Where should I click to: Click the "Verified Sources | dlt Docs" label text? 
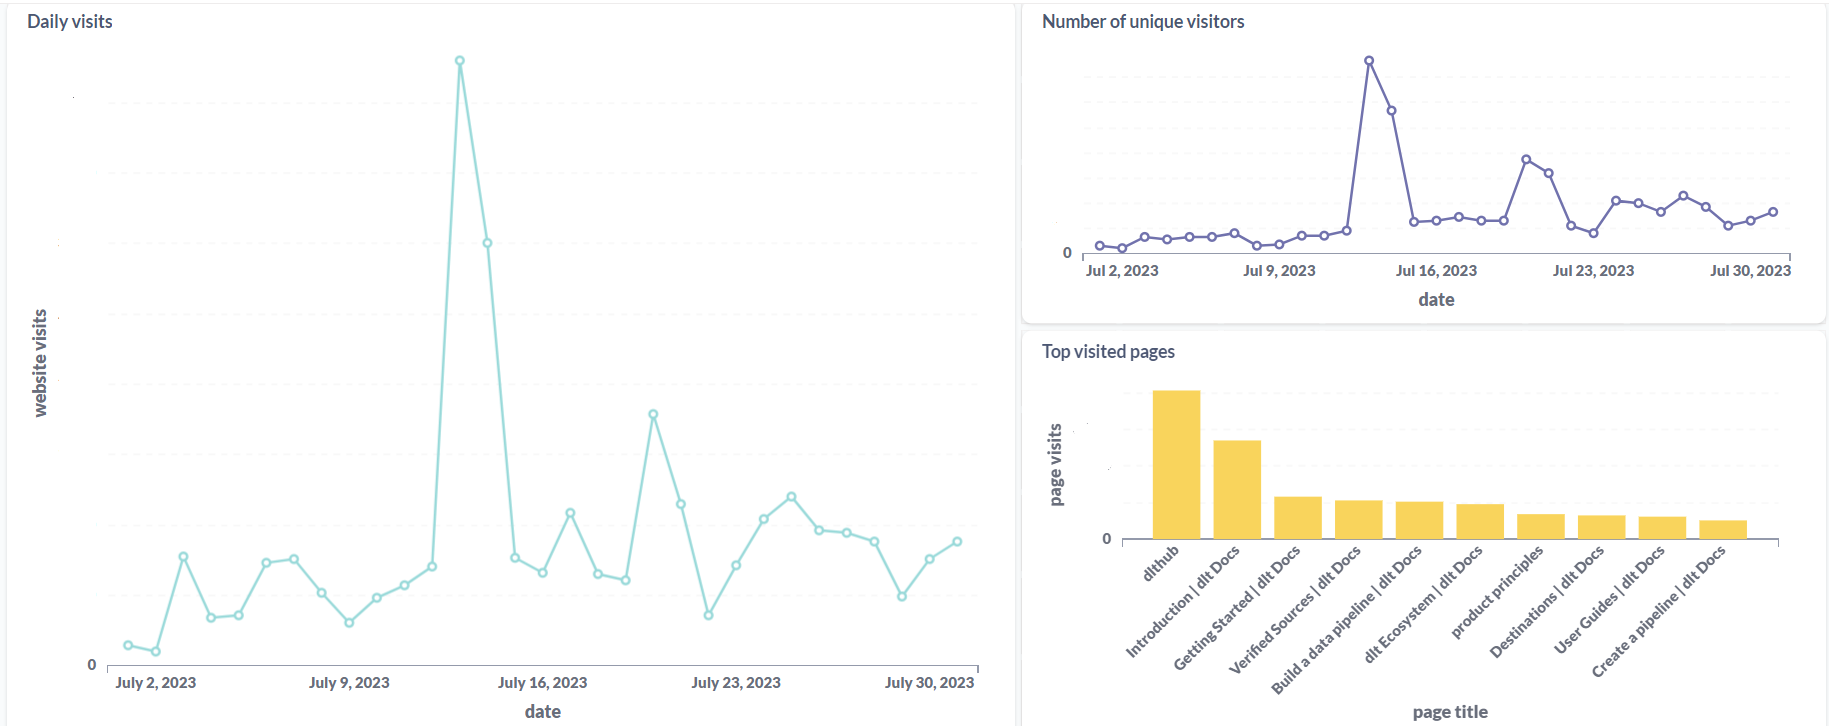[x=1295, y=610]
